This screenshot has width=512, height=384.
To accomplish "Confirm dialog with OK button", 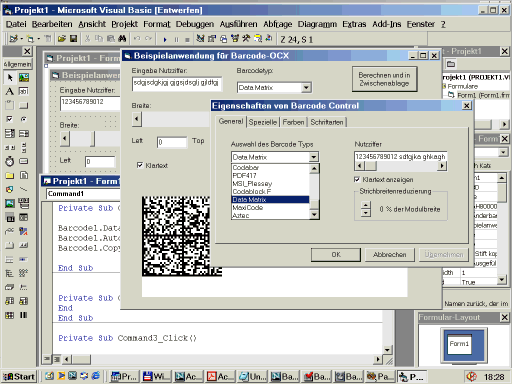I will click(x=336, y=255).
